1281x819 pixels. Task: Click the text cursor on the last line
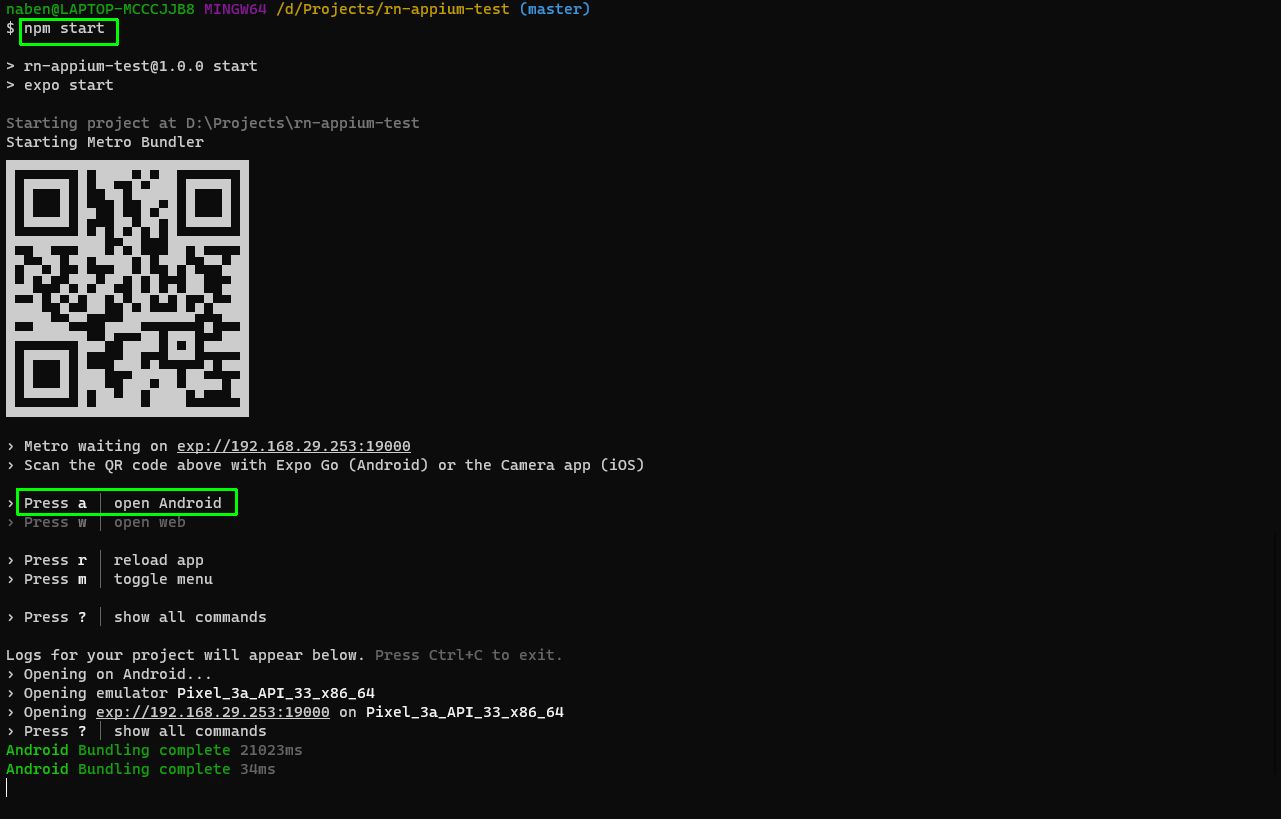point(7,788)
